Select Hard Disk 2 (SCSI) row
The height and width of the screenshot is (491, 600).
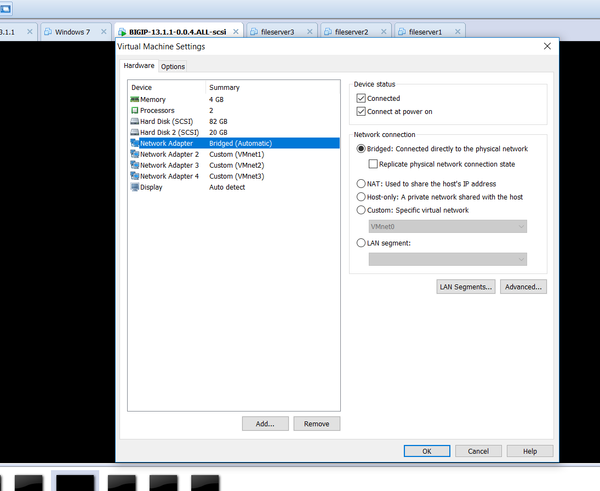(234, 132)
